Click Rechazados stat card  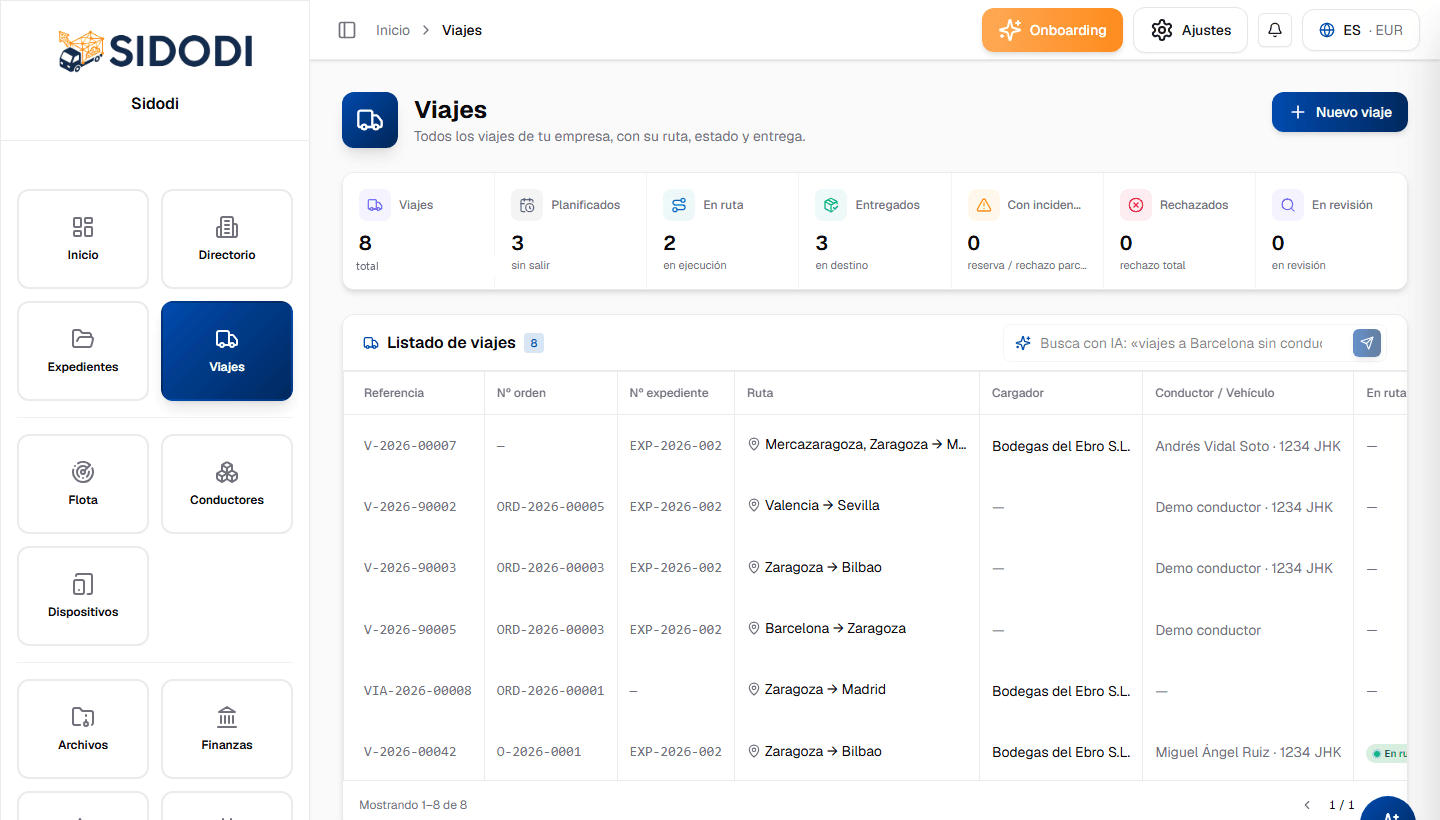[1179, 231]
